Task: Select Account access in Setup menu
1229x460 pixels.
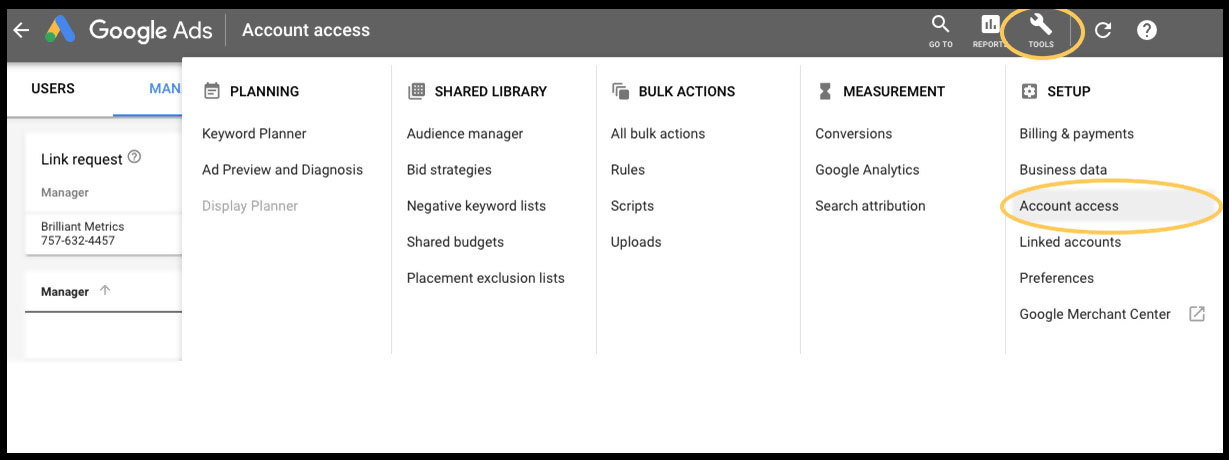Action: [1069, 206]
